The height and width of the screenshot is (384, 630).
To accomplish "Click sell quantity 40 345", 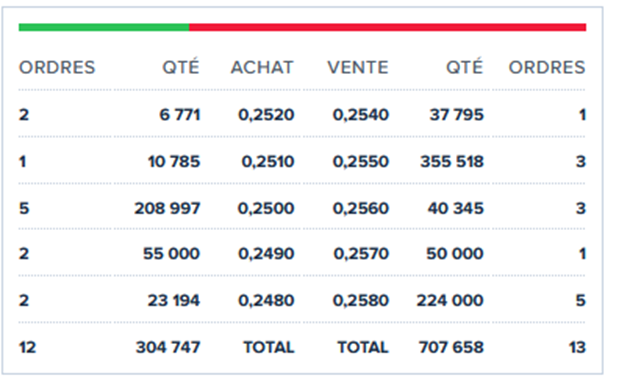I will tap(456, 208).
